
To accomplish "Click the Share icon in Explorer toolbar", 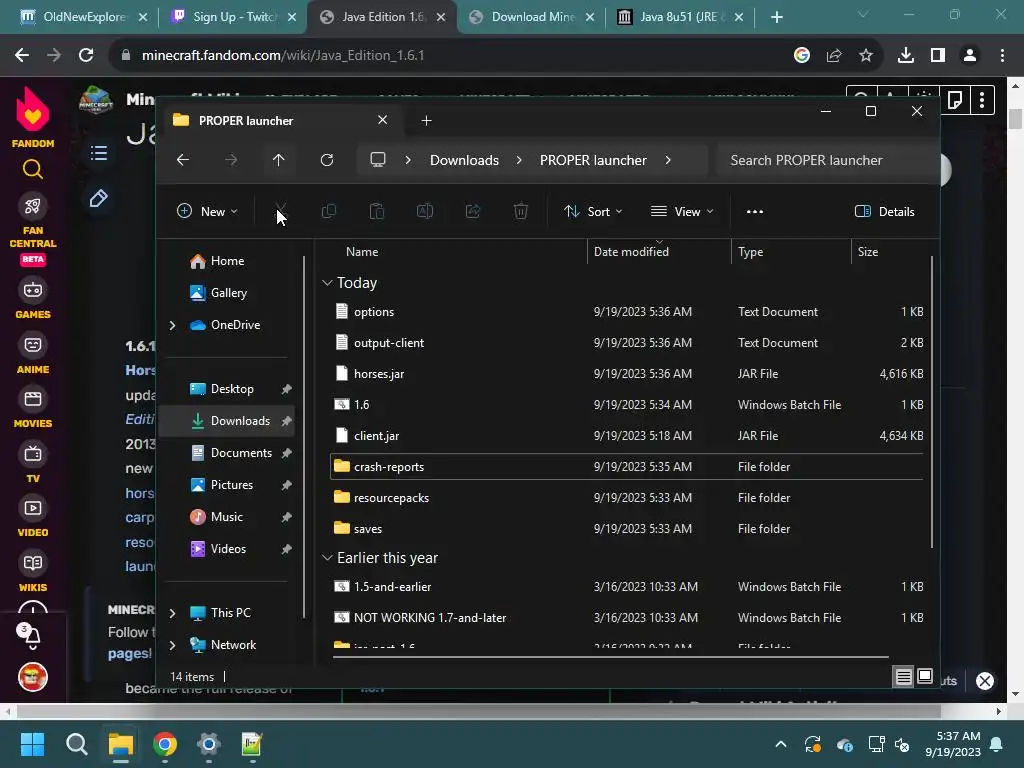I will (473, 211).
